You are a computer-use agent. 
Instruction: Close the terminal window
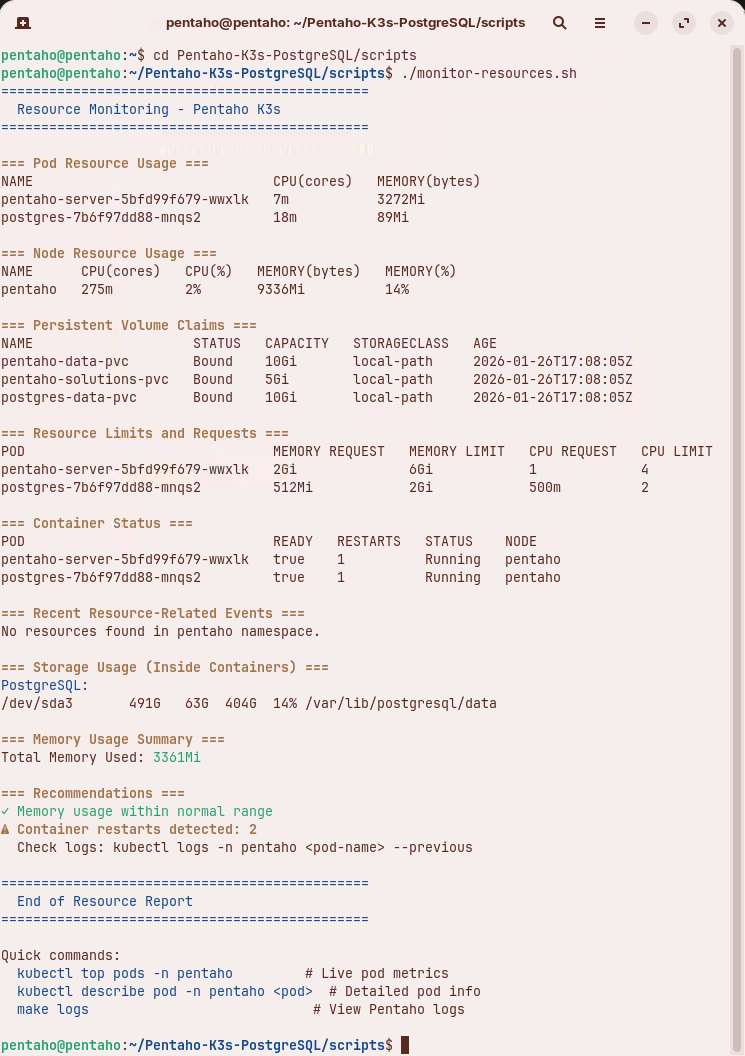721,22
